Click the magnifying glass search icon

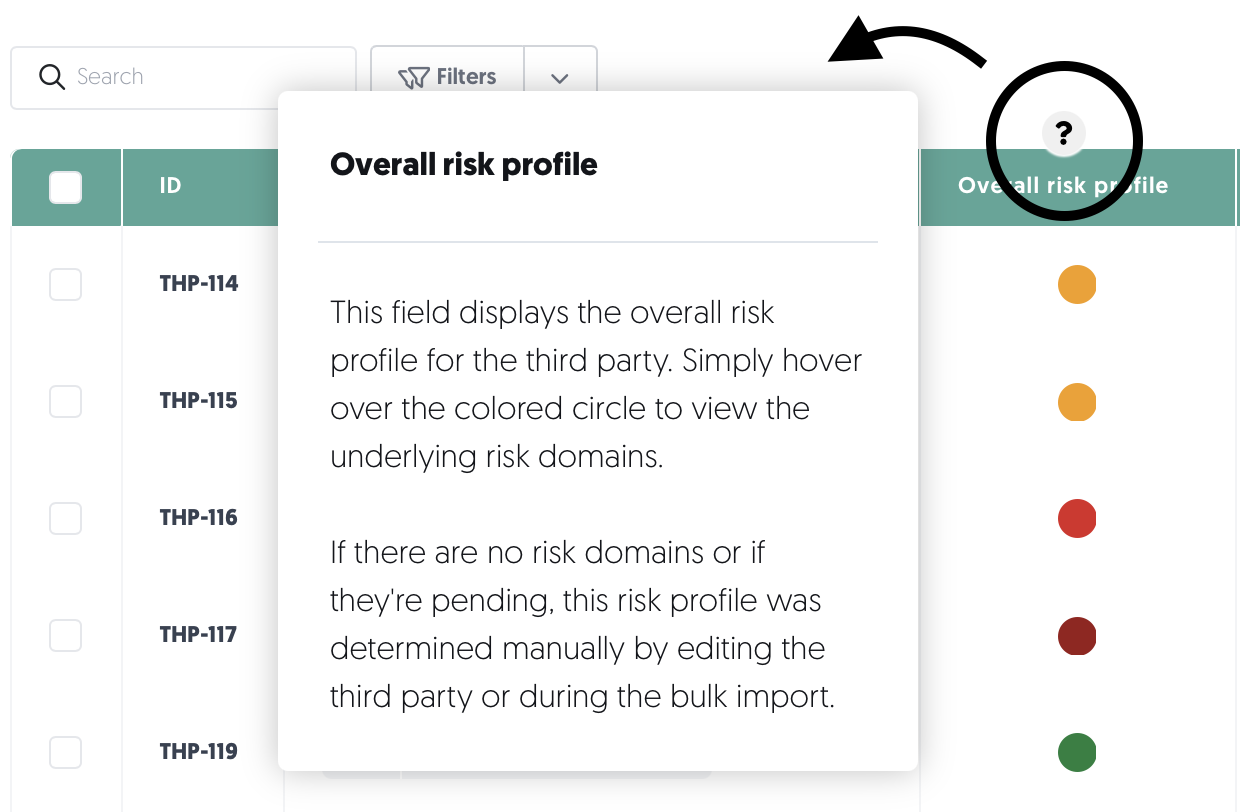(x=51, y=77)
